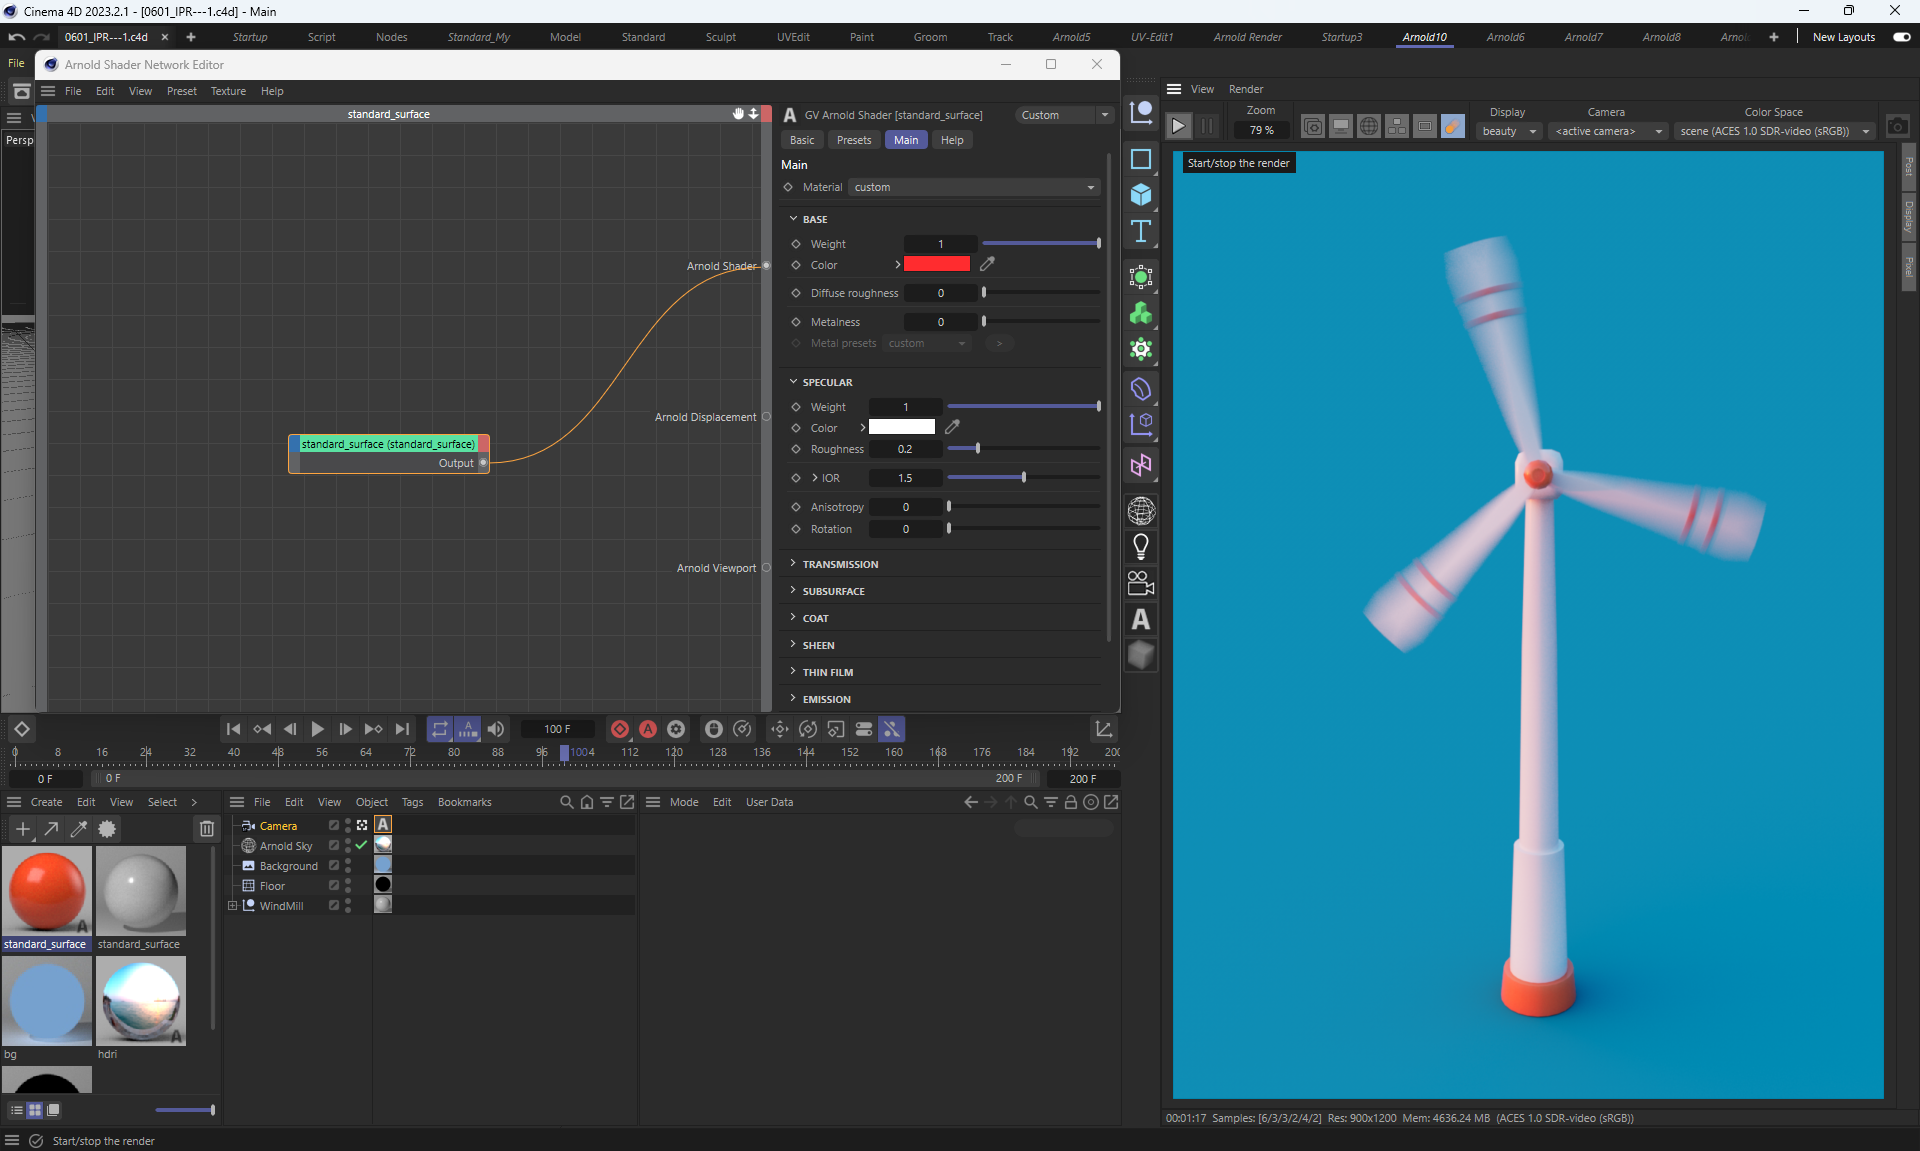
Task: Open the Material custom preset dropdown
Action: pyautogui.click(x=974, y=187)
